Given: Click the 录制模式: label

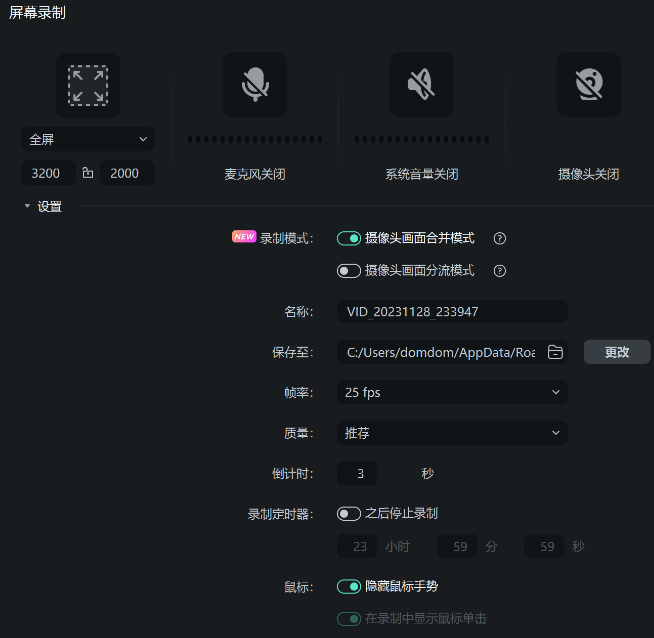Looking at the screenshot, I should 286,239.
